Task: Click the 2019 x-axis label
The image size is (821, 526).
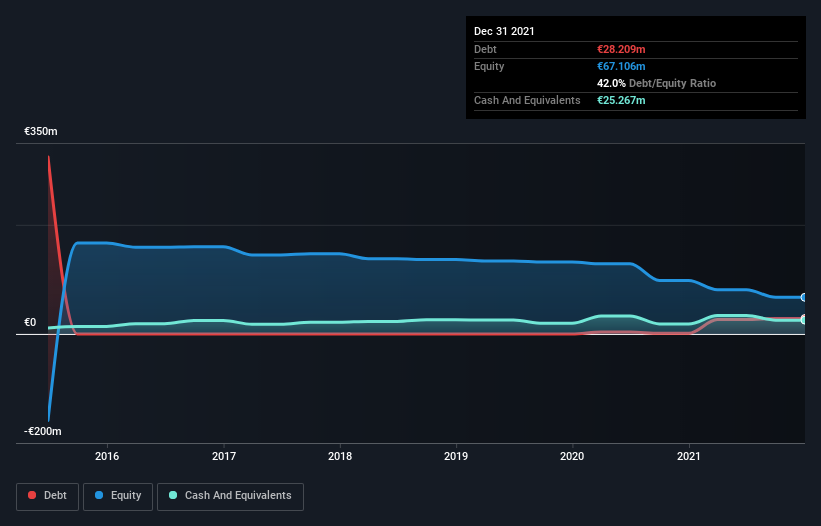Action: pyautogui.click(x=456, y=456)
